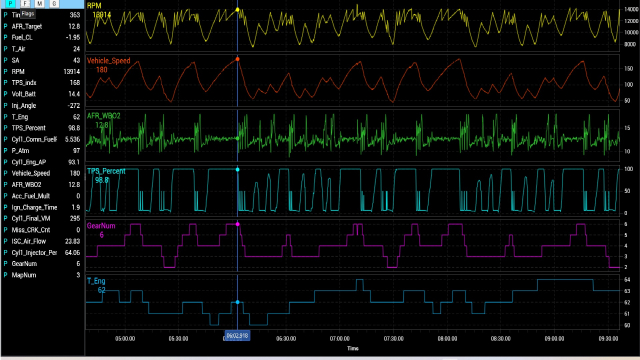Click the 07:00.00 mark on the time axis
Screen dimensions: 640x360
pyautogui.click(x=340, y=339)
